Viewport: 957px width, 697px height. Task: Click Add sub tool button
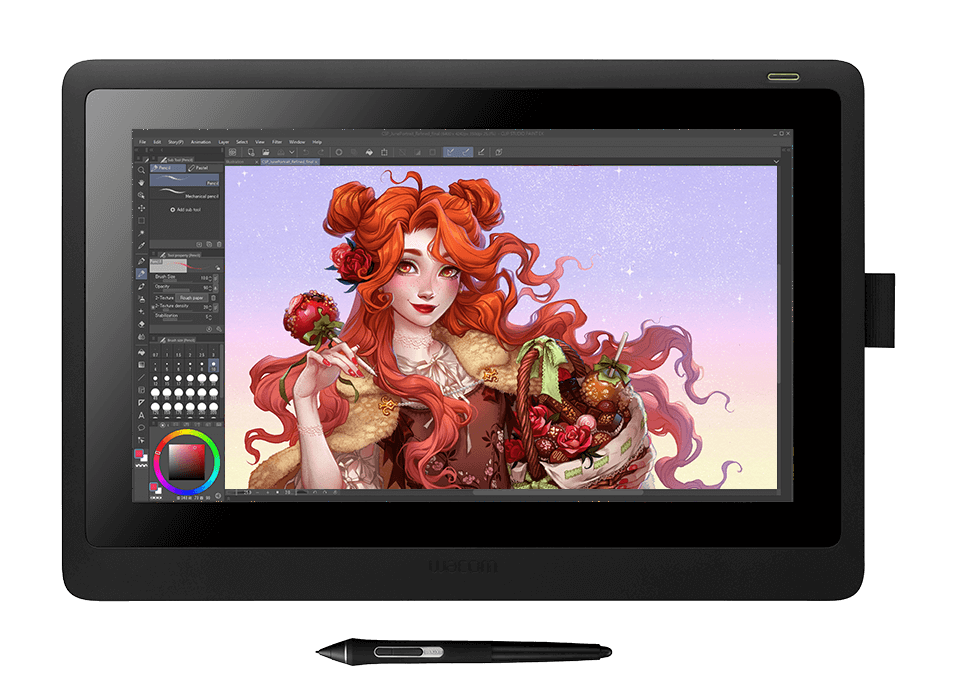(x=186, y=209)
